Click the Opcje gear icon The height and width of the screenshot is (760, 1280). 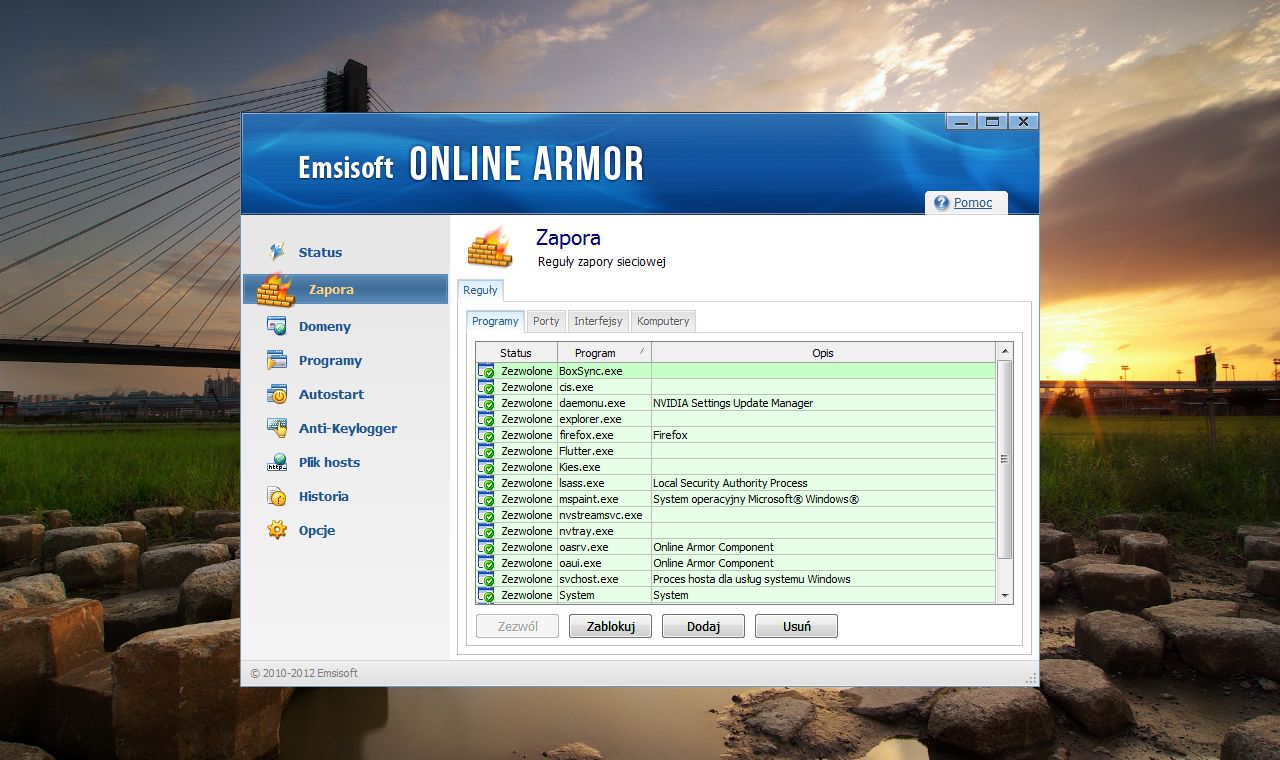(x=277, y=530)
